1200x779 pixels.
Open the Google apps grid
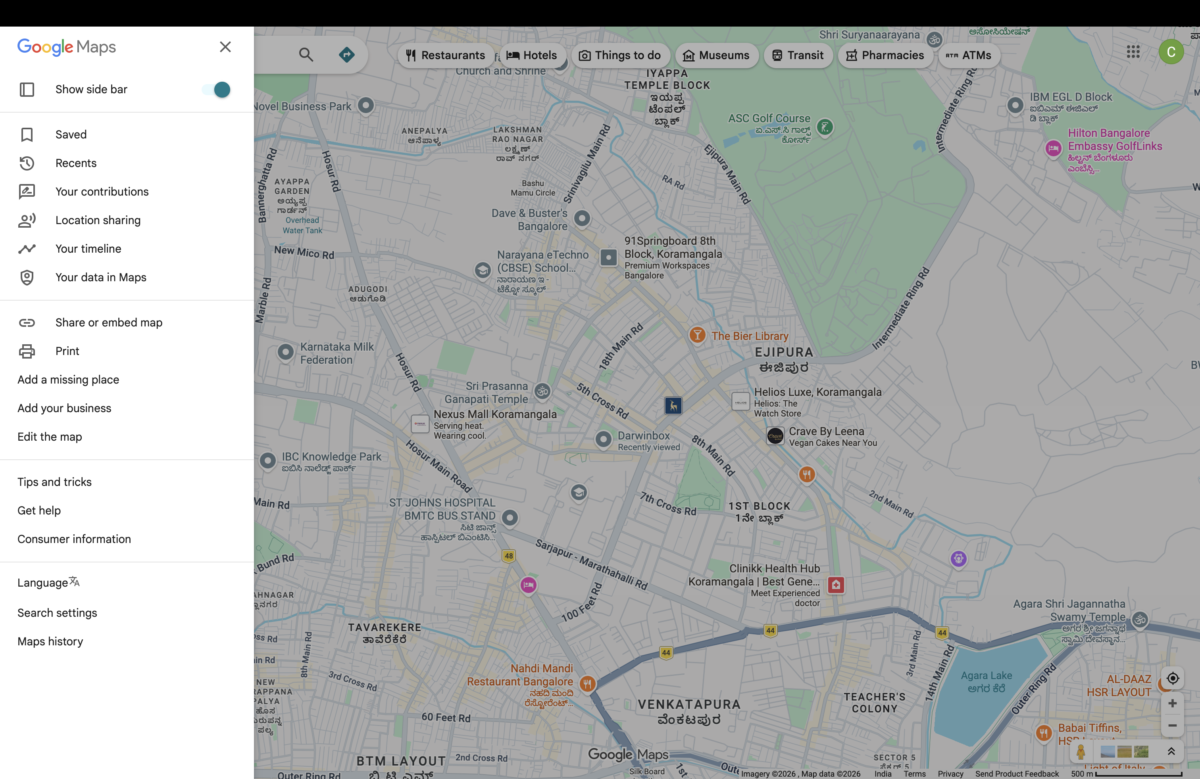[x=1133, y=51]
